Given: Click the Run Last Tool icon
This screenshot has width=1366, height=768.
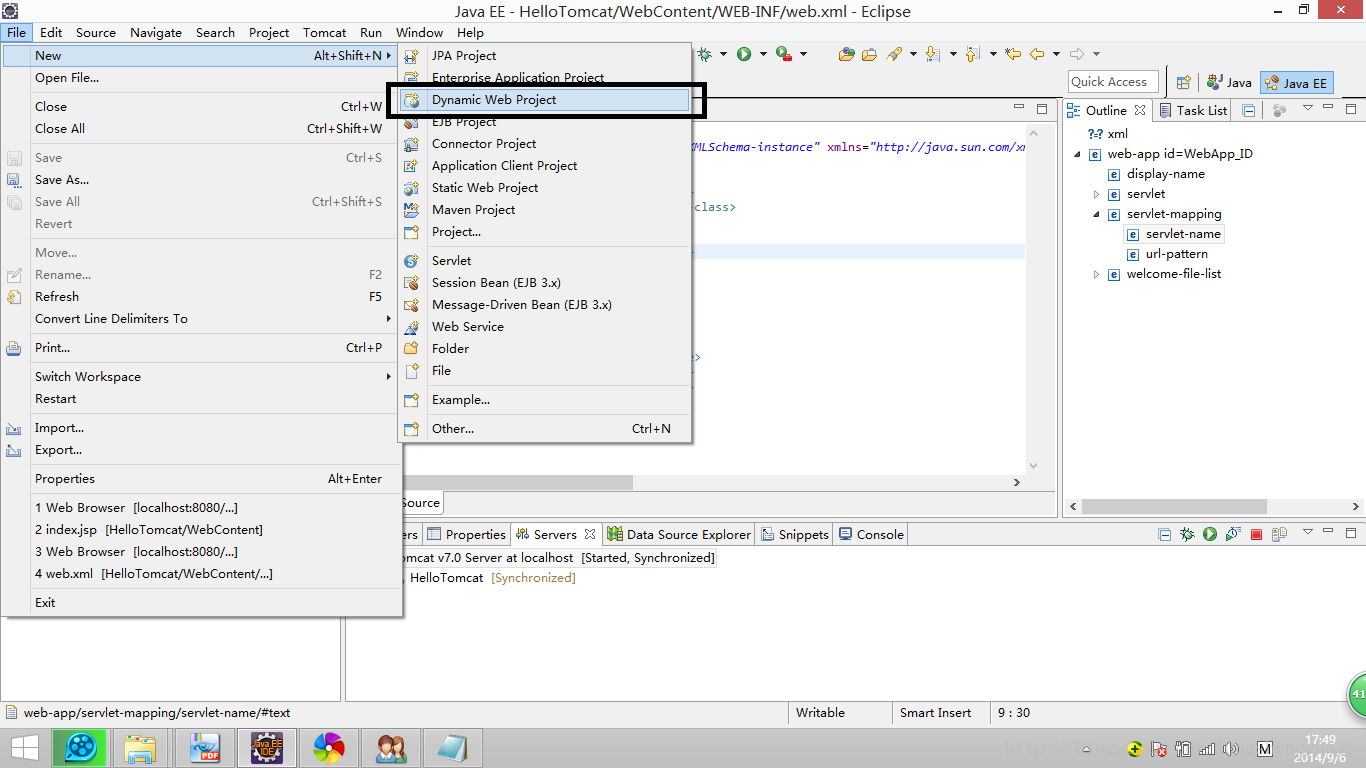Looking at the screenshot, I should point(784,54).
